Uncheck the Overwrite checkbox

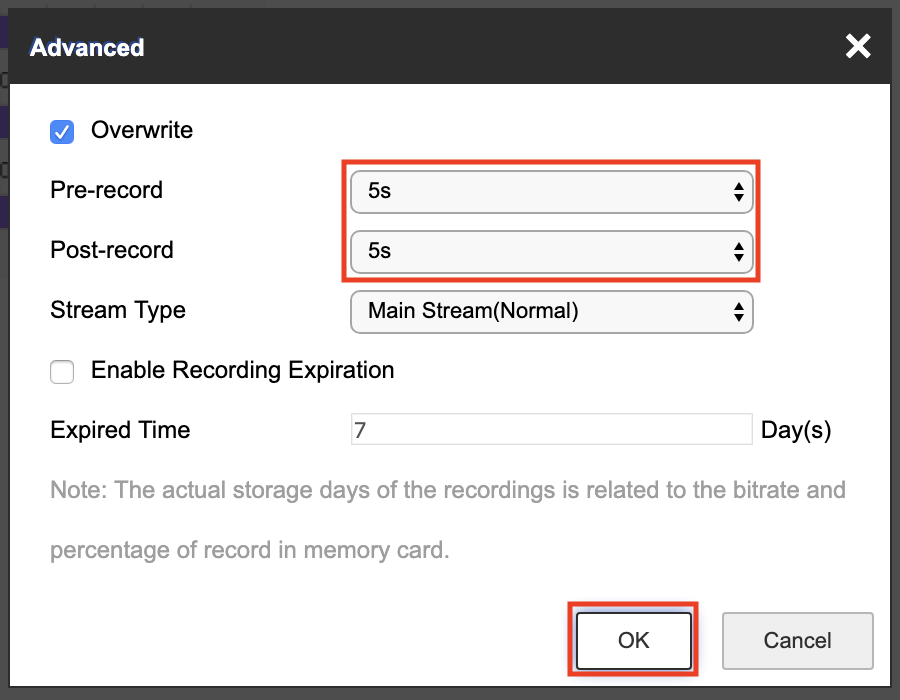point(62,132)
